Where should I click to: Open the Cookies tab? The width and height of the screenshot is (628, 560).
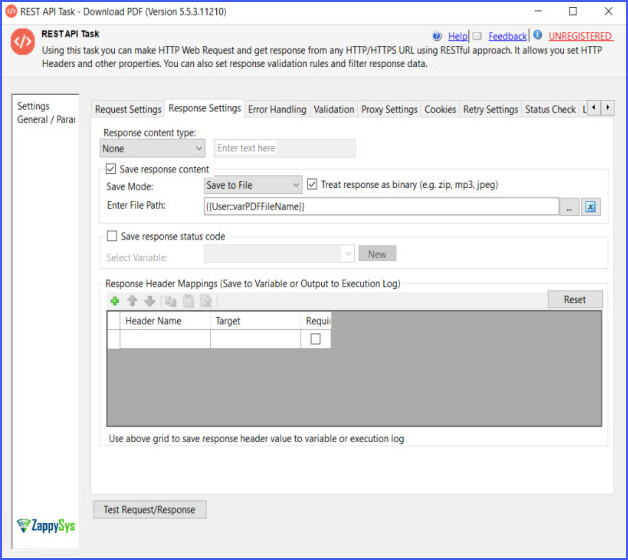tap(440, 109)
